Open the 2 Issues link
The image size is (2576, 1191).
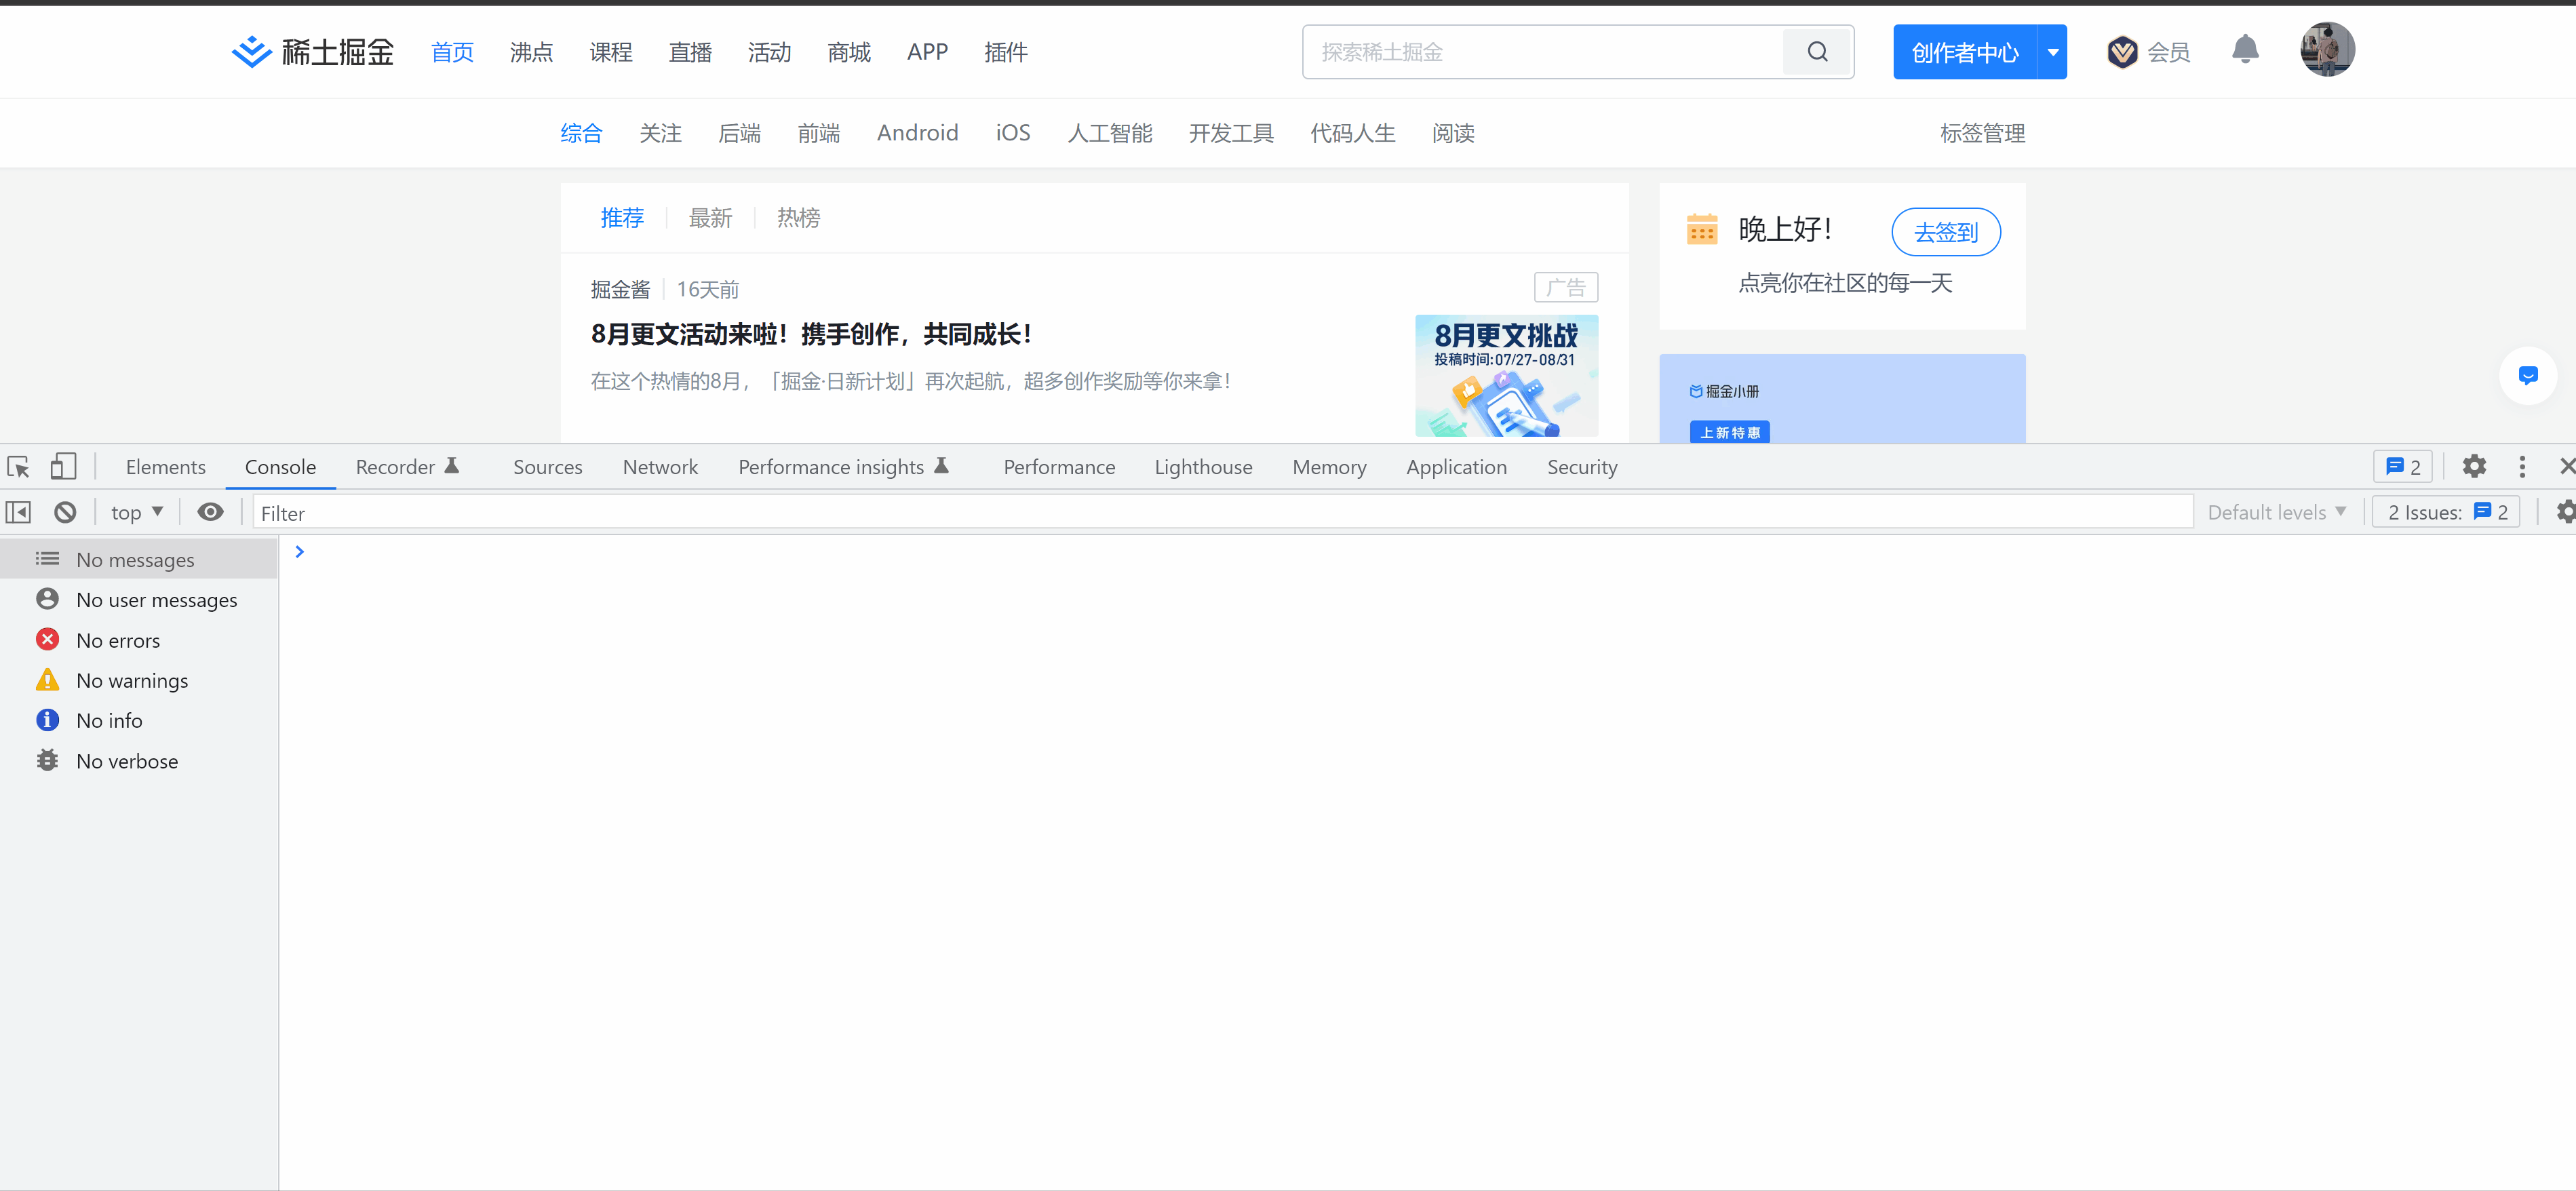(x=2446, y=513)
